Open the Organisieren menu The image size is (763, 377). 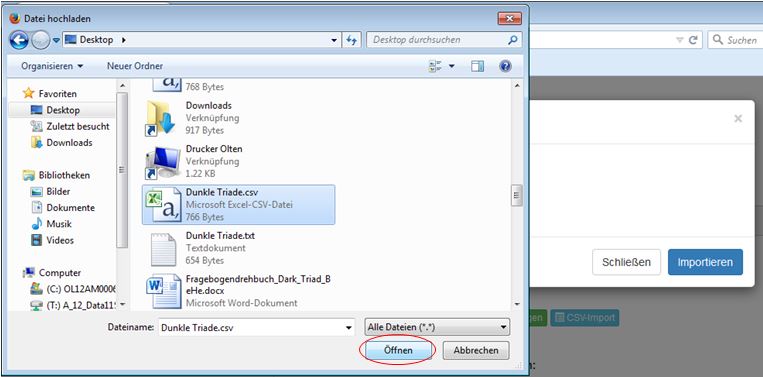pos(52,66)
